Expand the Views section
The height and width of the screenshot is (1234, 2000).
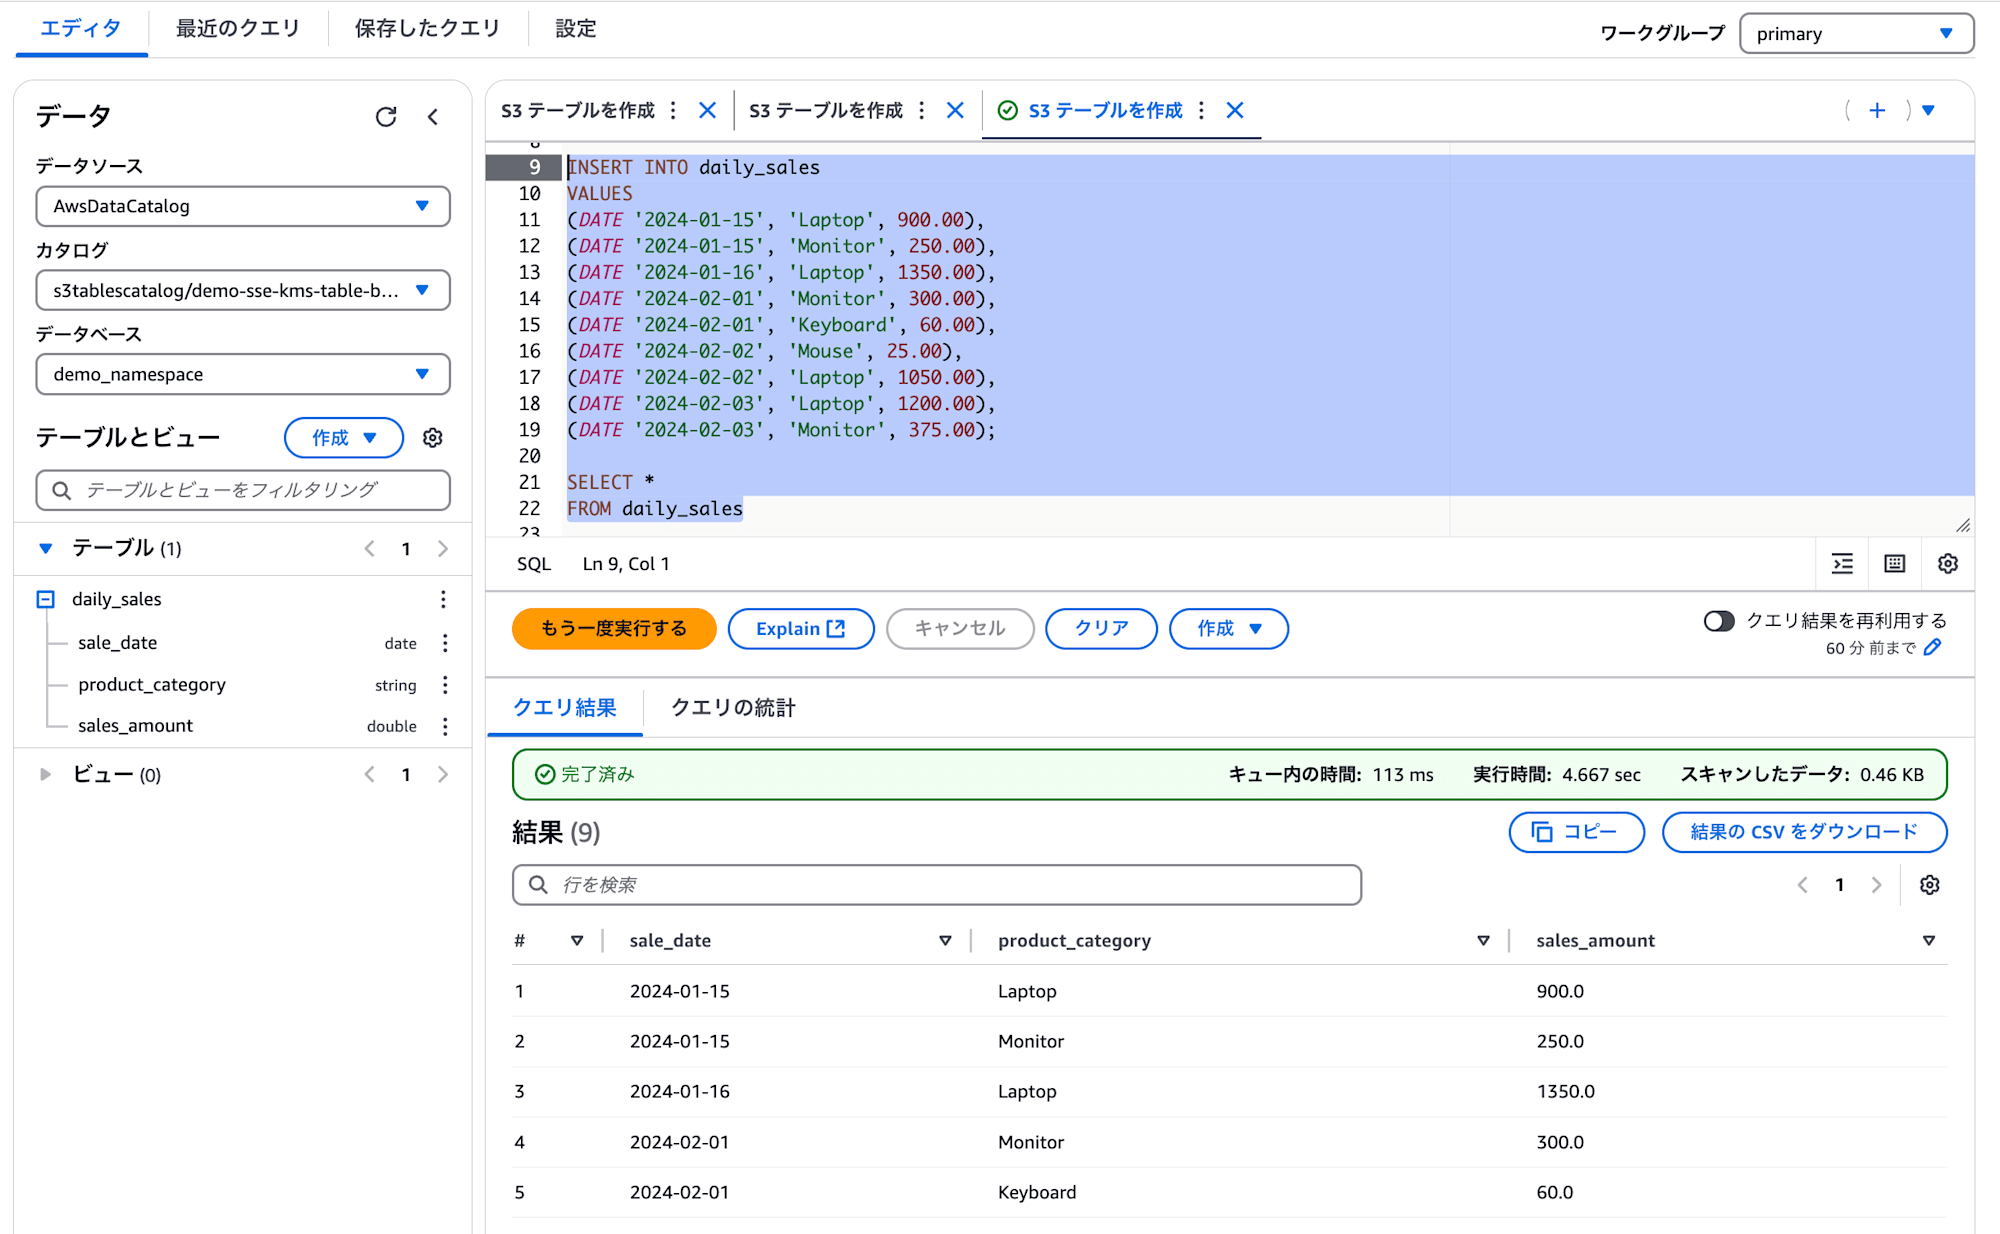[x=46, y=774]
